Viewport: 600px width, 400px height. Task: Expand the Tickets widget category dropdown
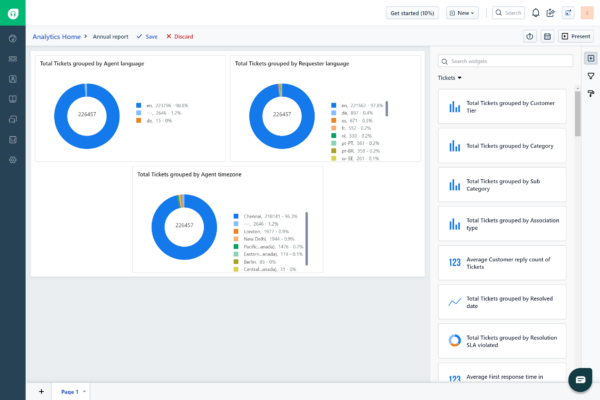pos(450,78)
